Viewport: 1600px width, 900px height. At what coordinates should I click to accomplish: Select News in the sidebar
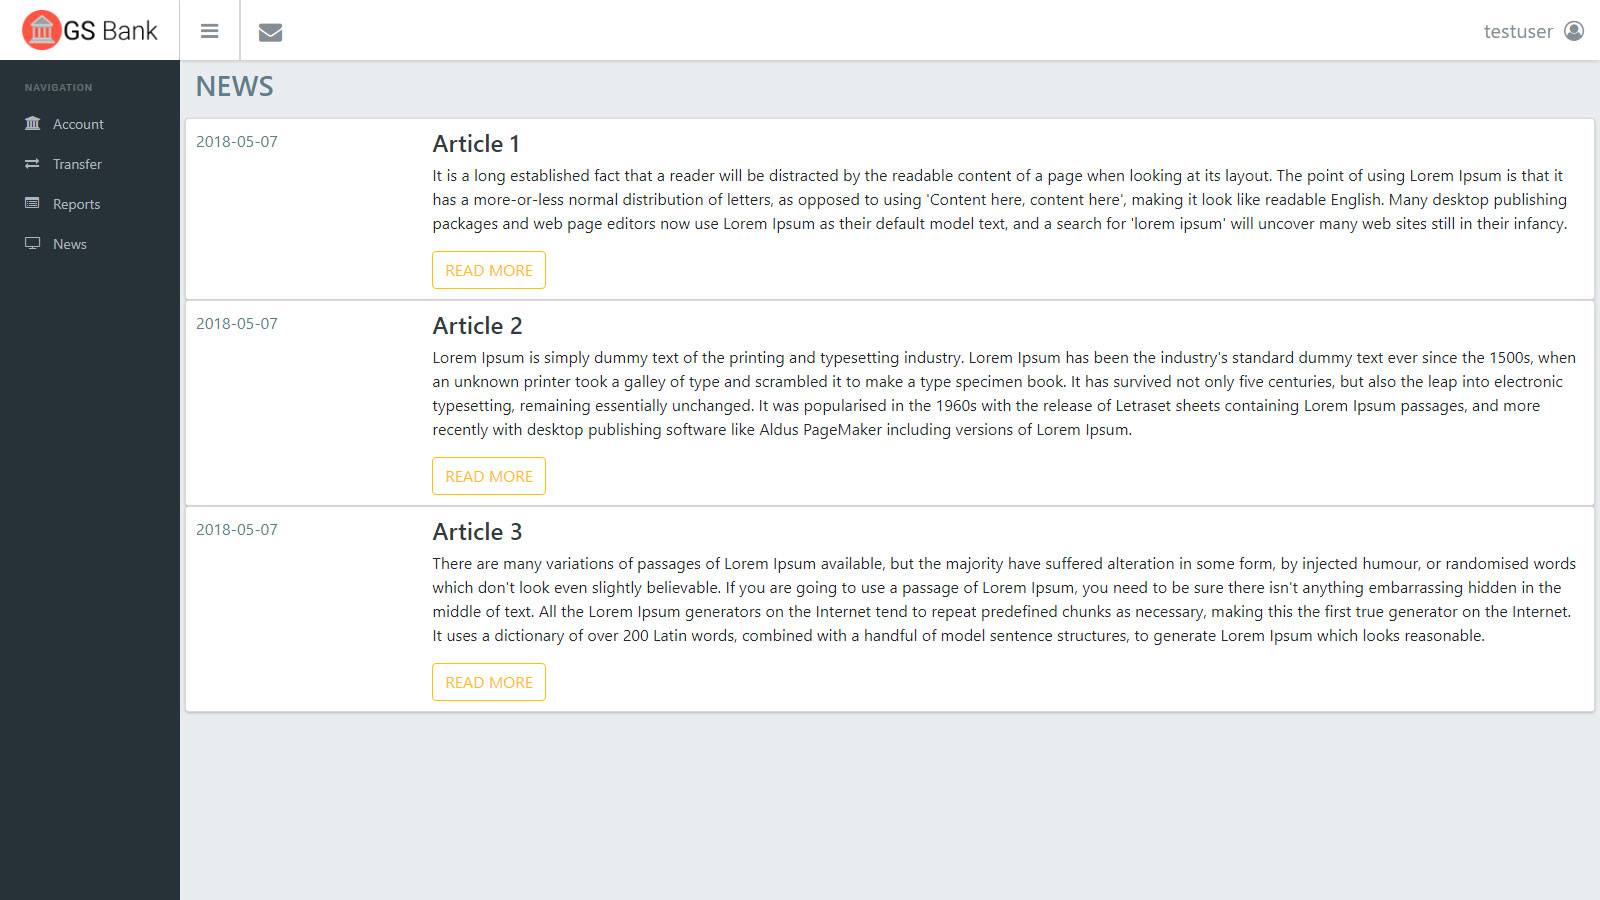70,244
